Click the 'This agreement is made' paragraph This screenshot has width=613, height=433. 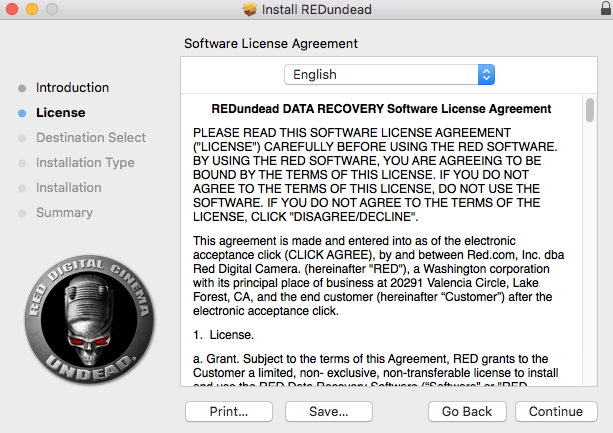coord(378,276)
